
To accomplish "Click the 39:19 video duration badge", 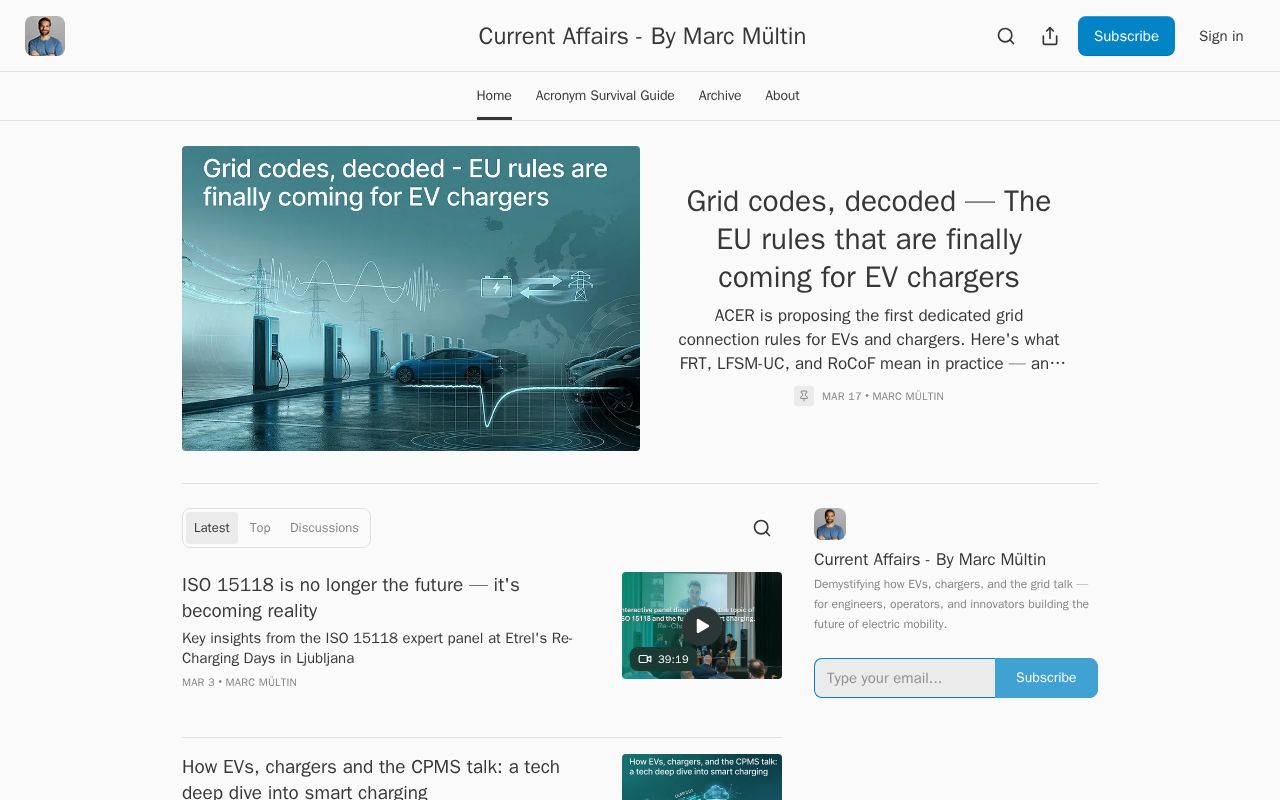I will (663, 659).
